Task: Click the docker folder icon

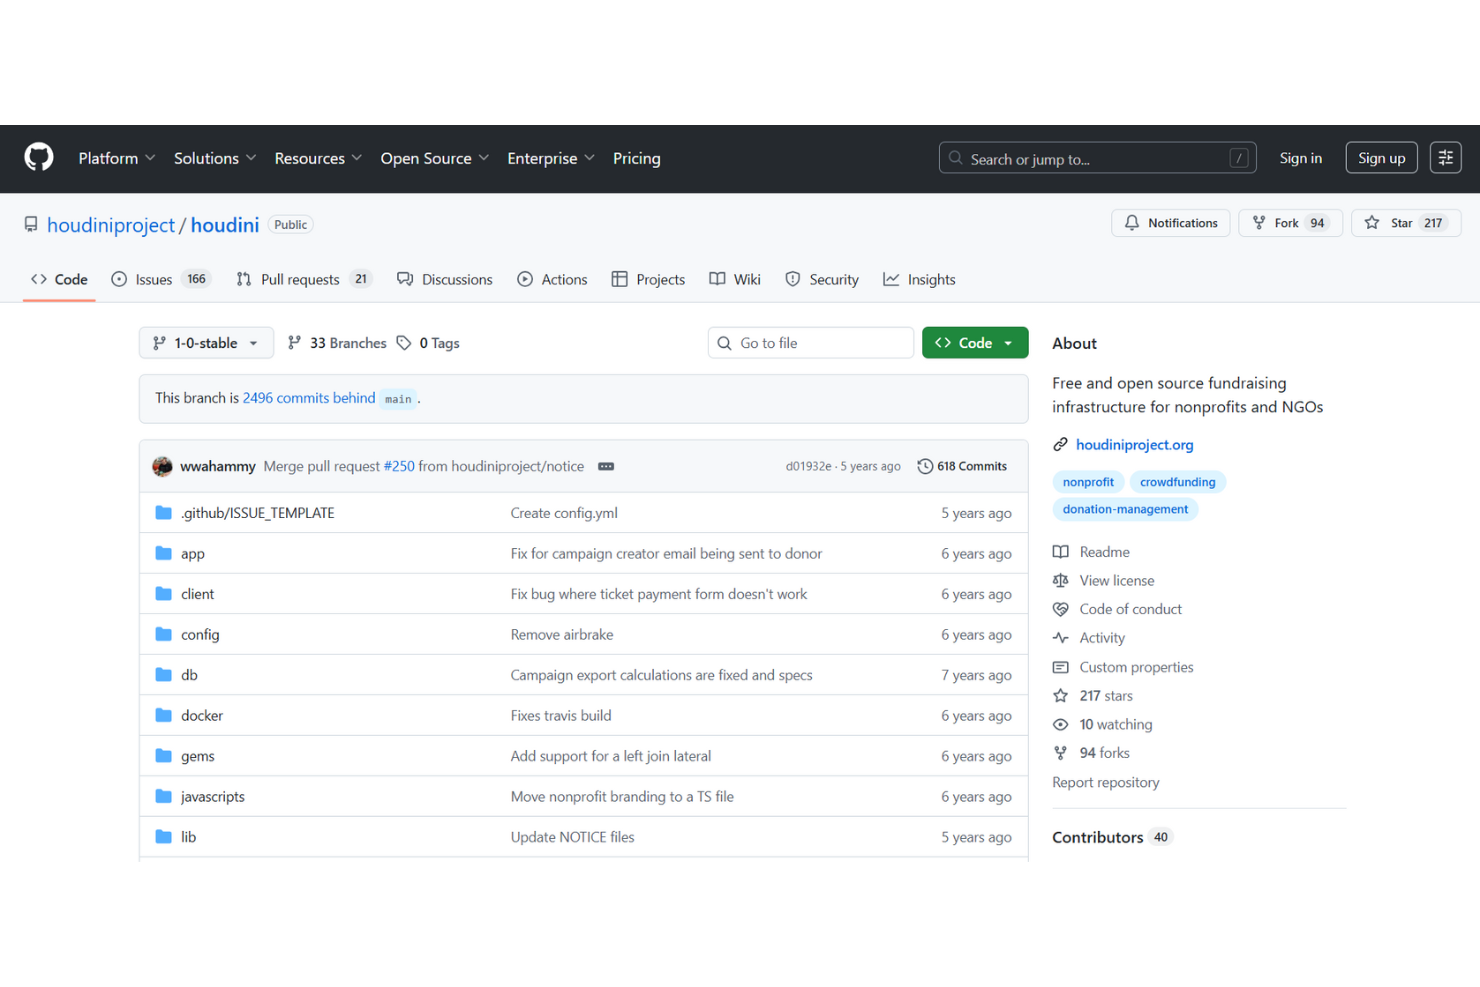Action: click(164, 715)
